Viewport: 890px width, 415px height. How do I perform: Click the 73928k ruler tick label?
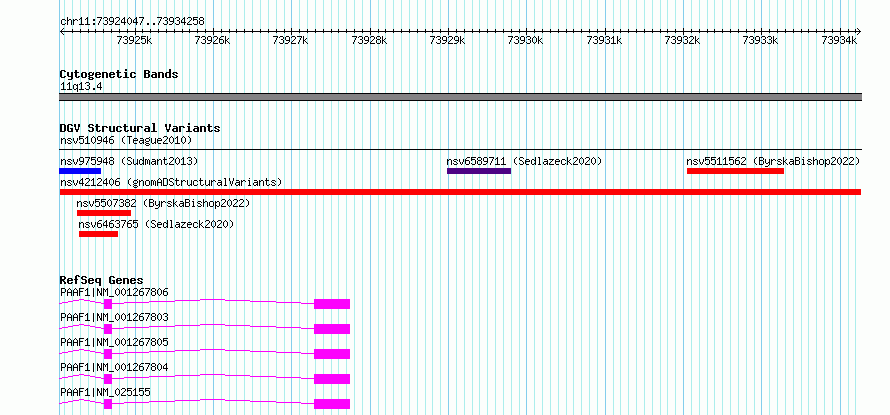click(370, 40)
